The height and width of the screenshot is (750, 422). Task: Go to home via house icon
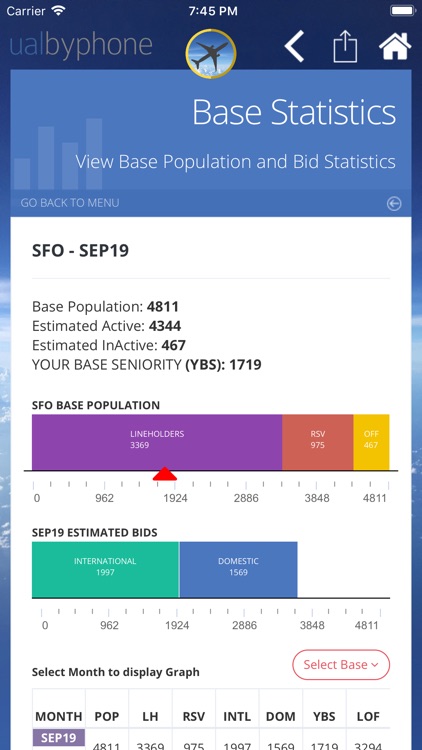[x=395, y=46]
